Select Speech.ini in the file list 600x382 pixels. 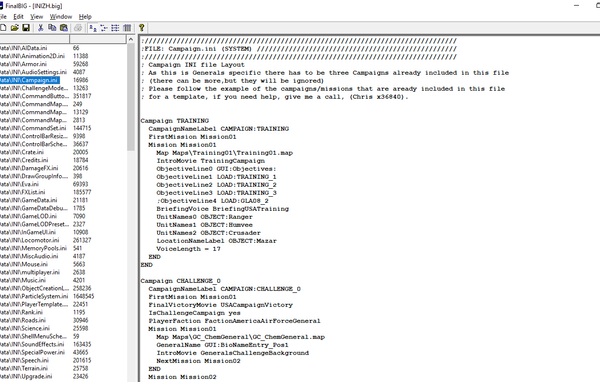[x=24, y=361]
